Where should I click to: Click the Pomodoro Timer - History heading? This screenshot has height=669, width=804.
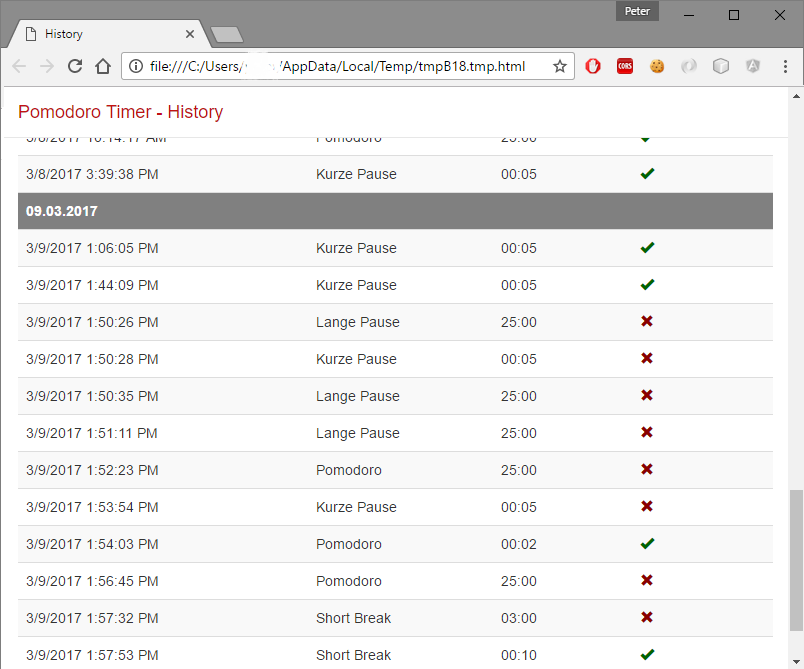click(120, 112)
